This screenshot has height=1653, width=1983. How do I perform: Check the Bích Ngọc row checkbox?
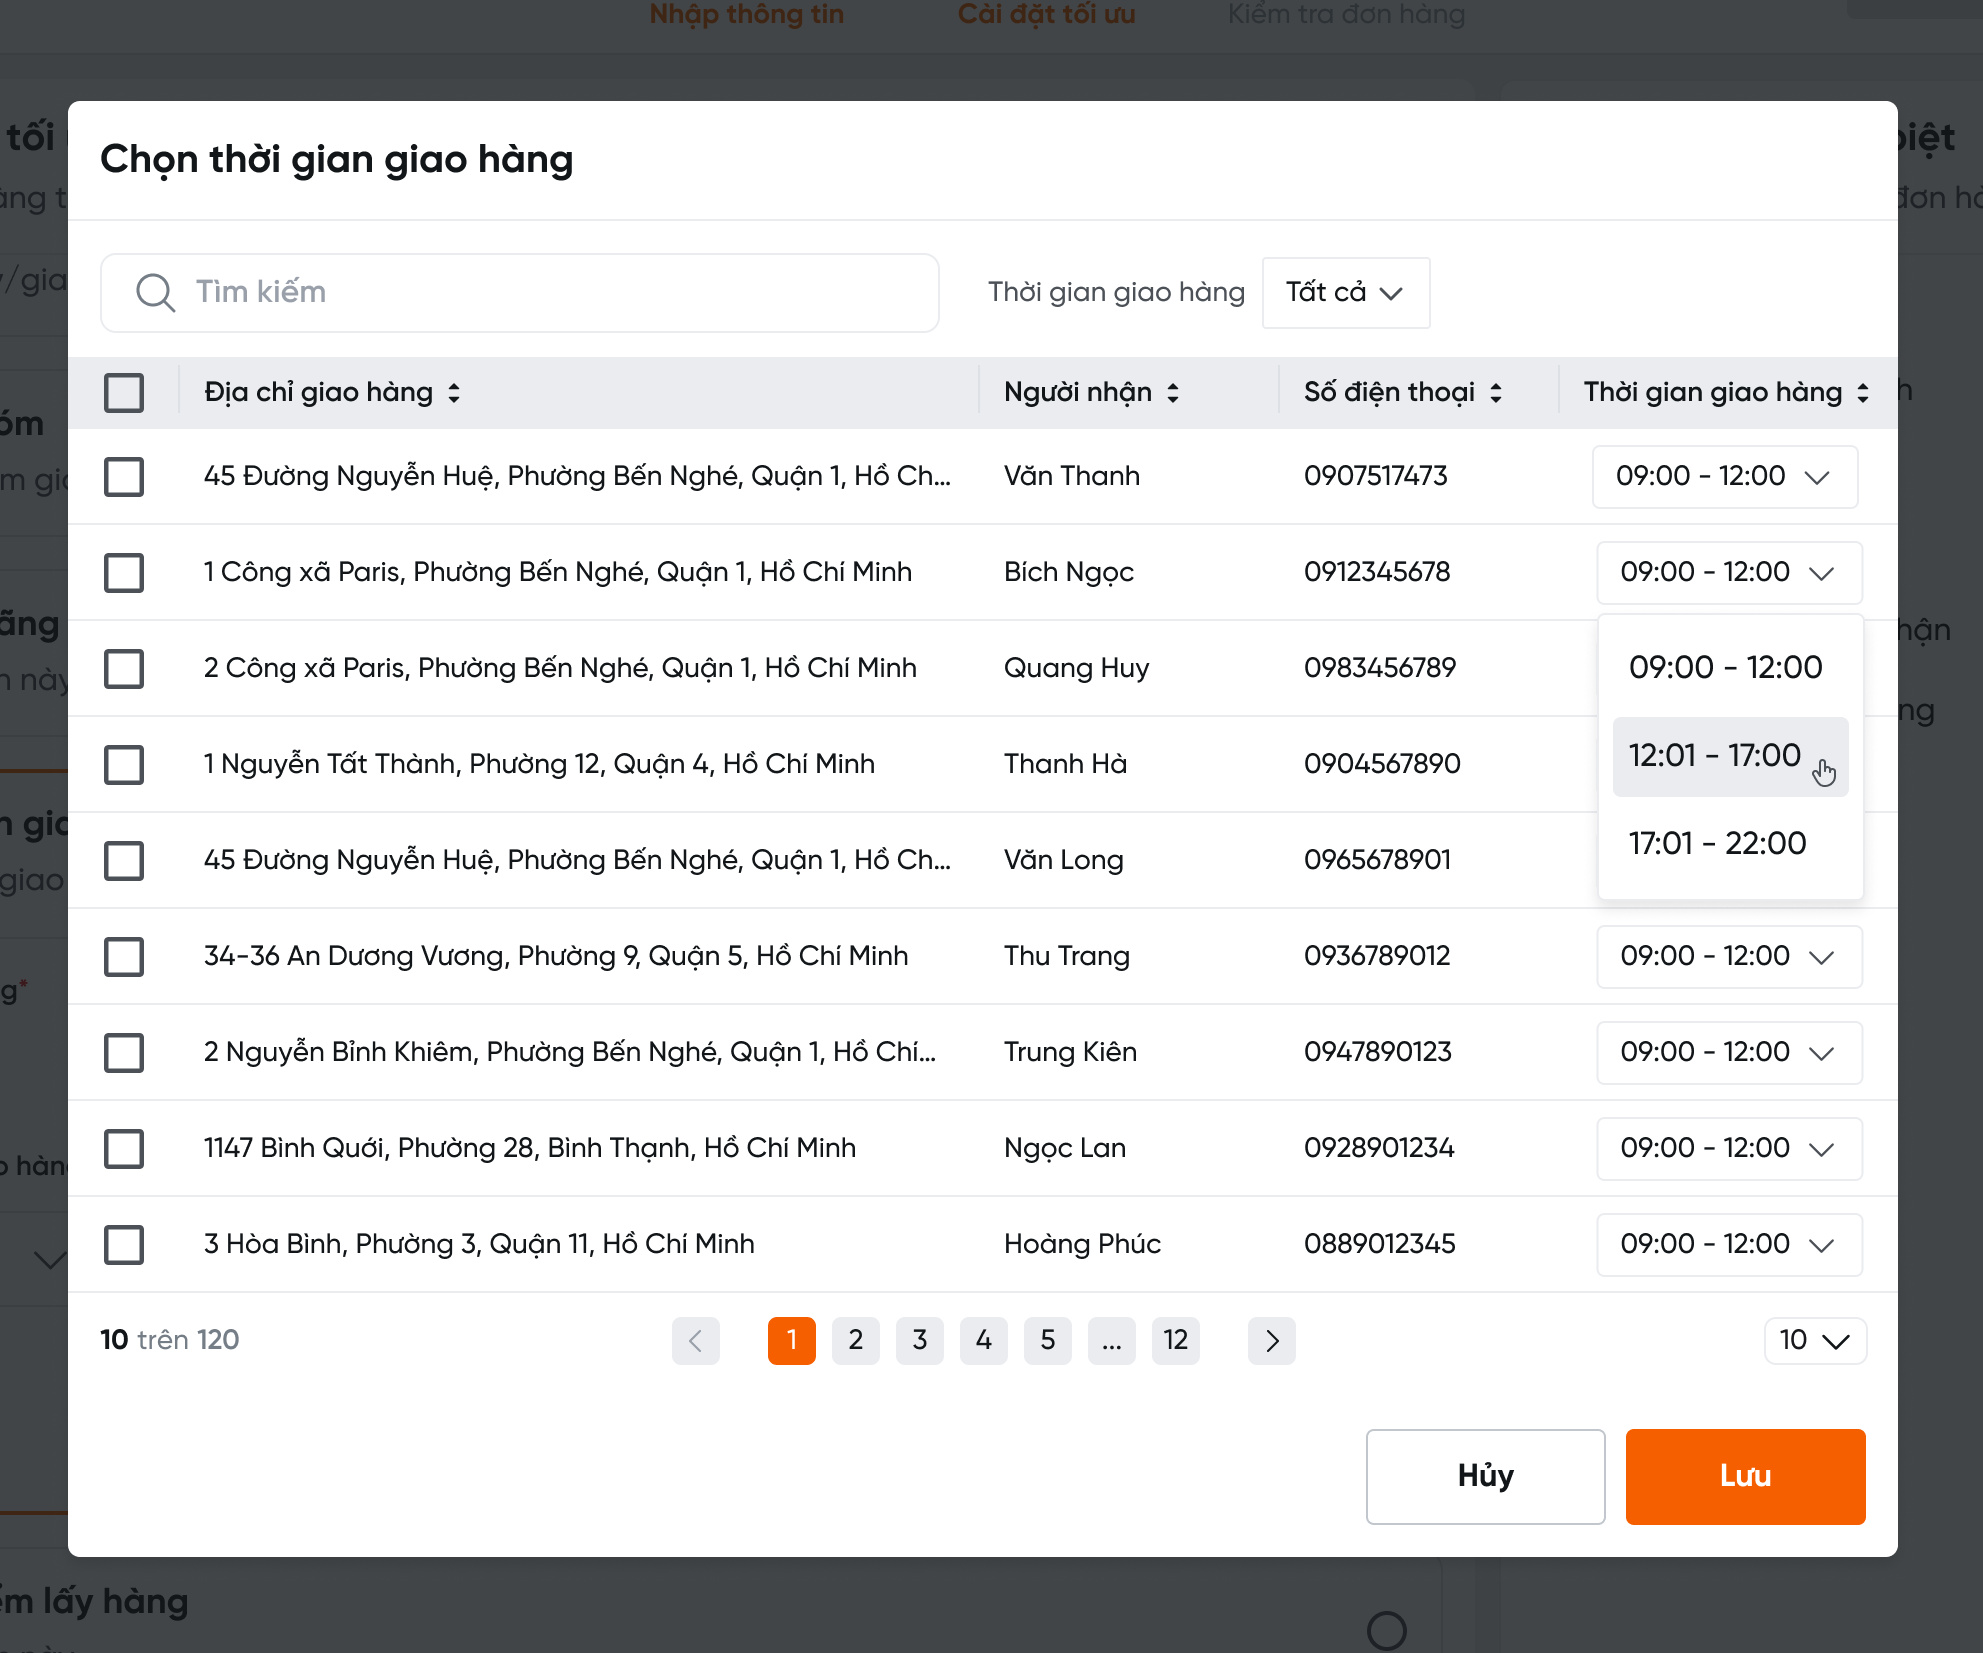tap(124, 573)
